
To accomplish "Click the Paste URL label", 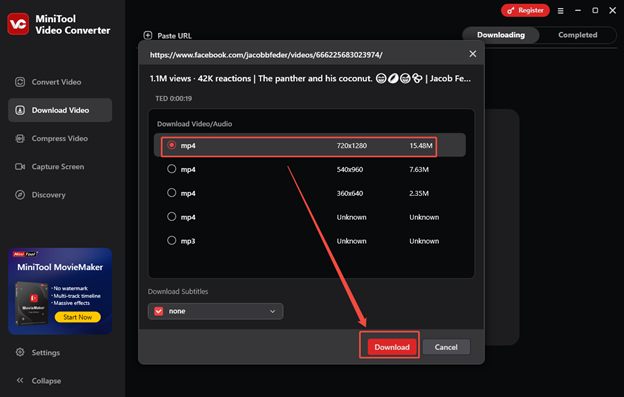I will click(174, 36).
